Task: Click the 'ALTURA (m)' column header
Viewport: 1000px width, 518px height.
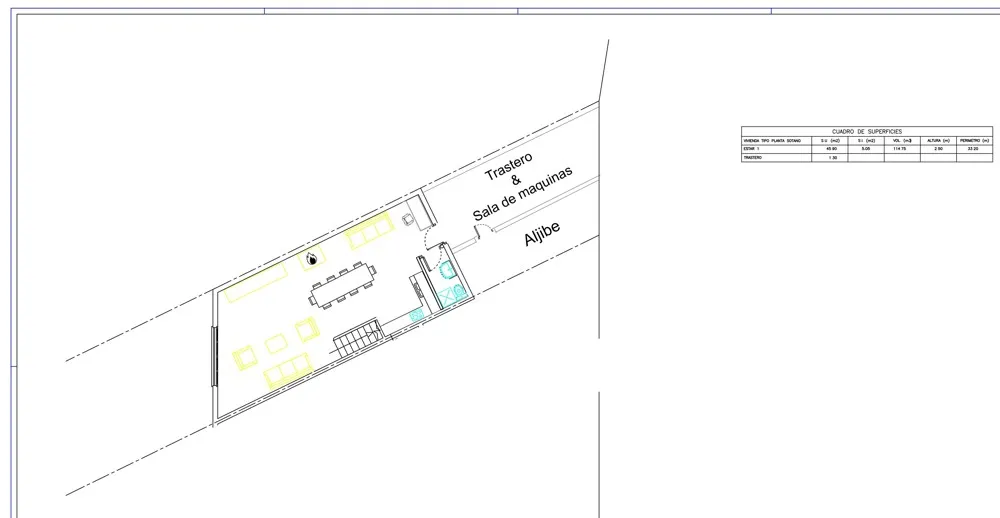Action: click(938, 141)
